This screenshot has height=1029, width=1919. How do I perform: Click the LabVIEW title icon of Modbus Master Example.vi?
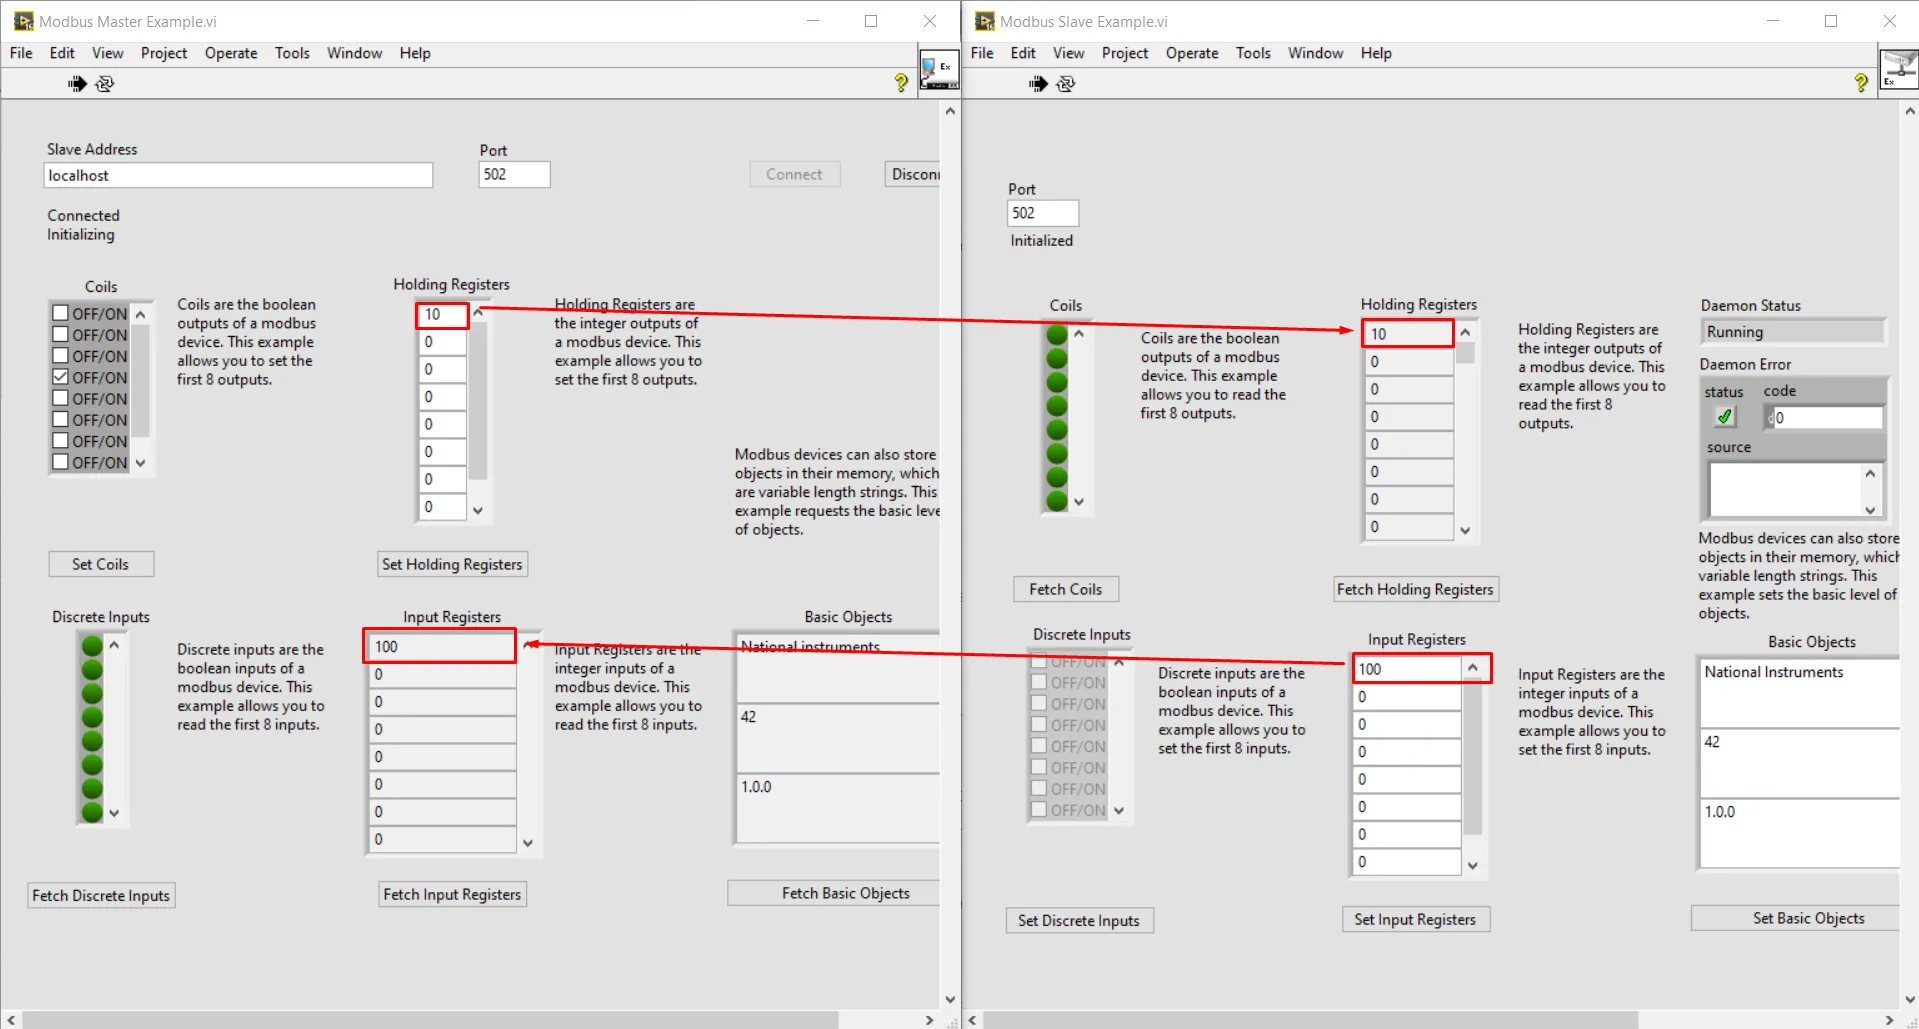point(23,21)
